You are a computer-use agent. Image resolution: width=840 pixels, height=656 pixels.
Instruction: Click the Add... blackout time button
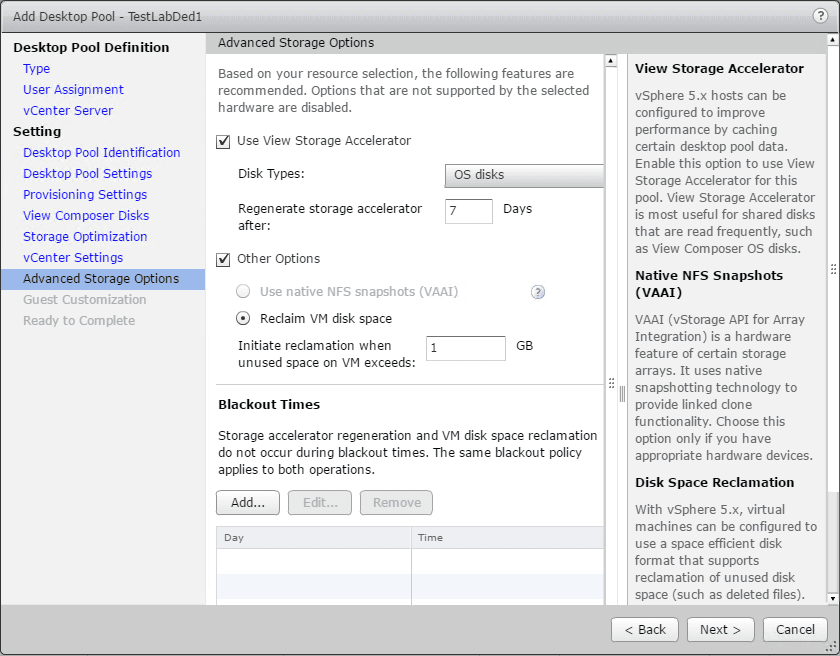pos(248,502)
